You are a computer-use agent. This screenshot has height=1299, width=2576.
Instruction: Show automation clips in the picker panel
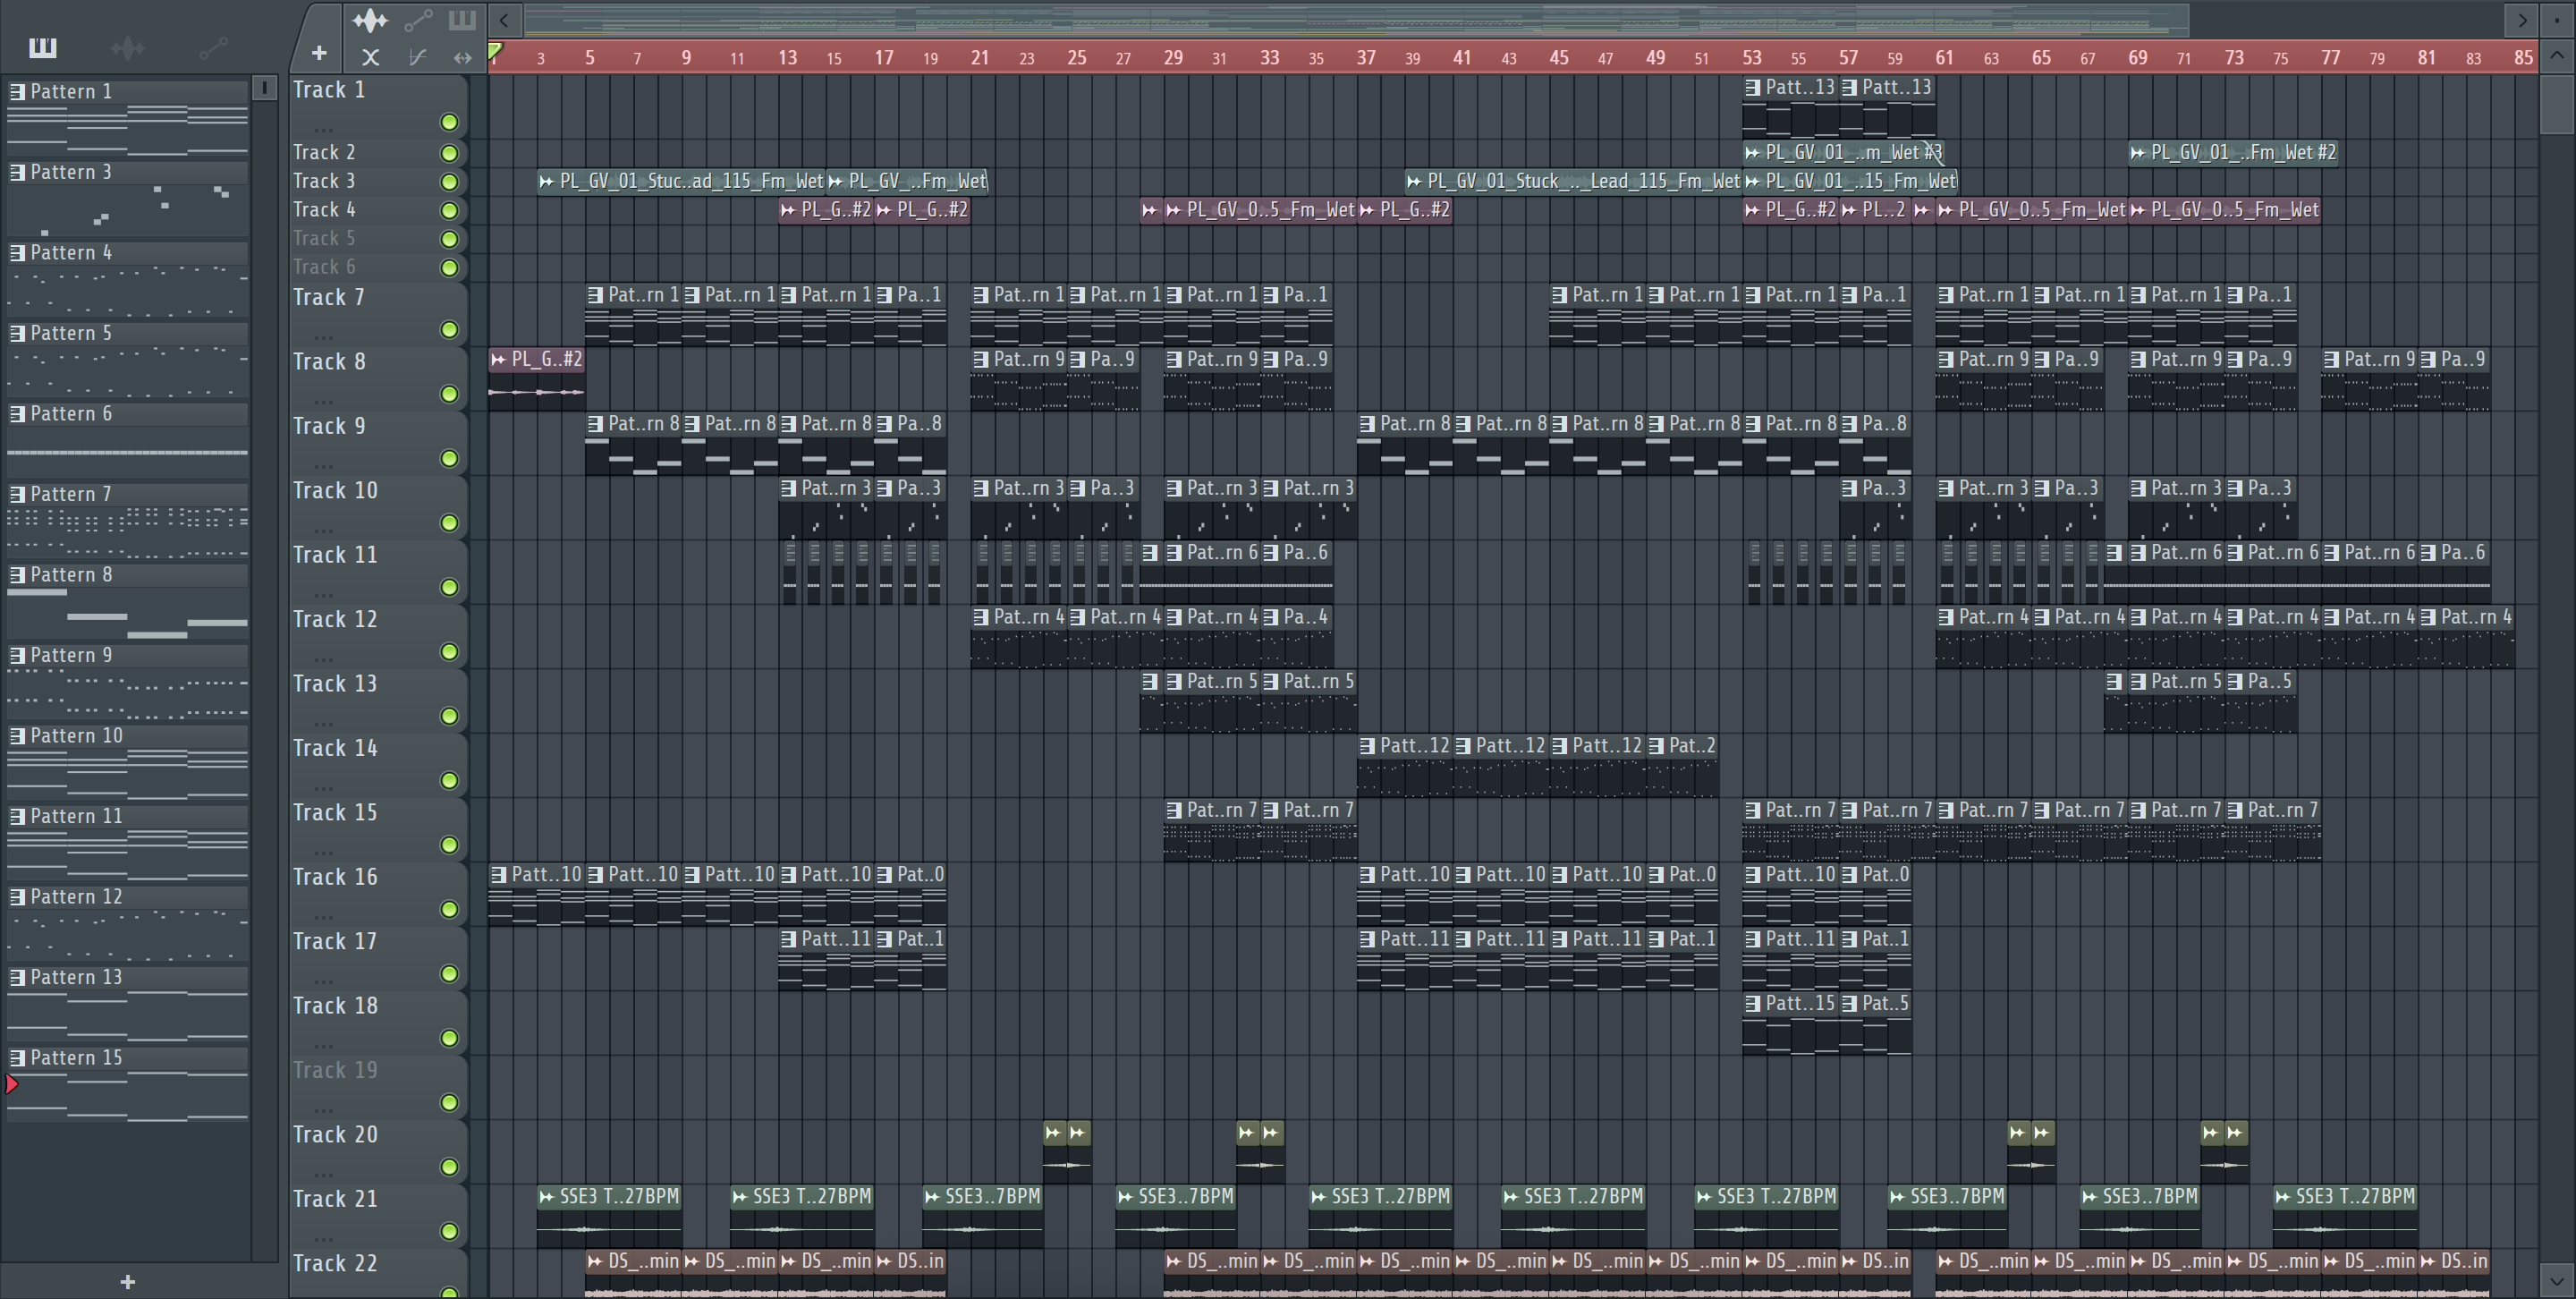click(x=213, y=47)
